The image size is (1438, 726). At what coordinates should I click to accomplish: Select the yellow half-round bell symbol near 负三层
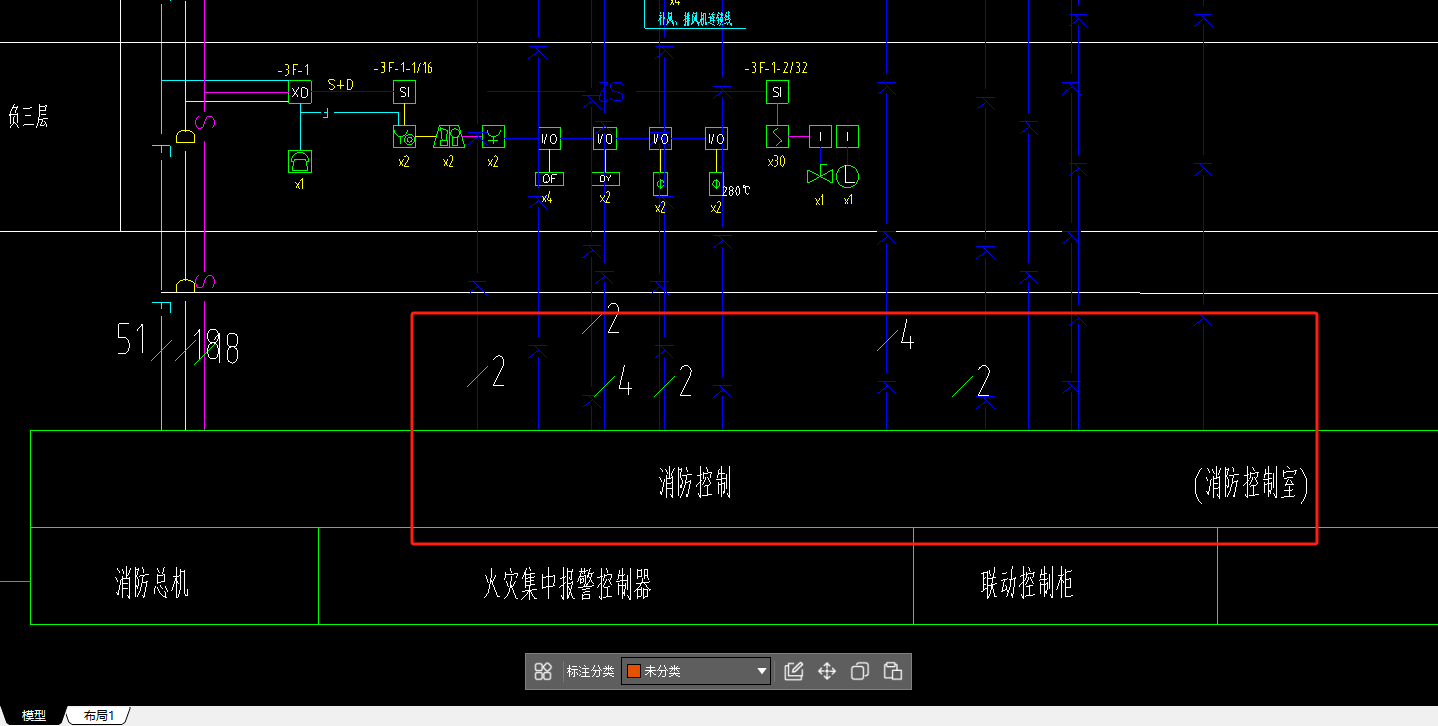[186, 136]
